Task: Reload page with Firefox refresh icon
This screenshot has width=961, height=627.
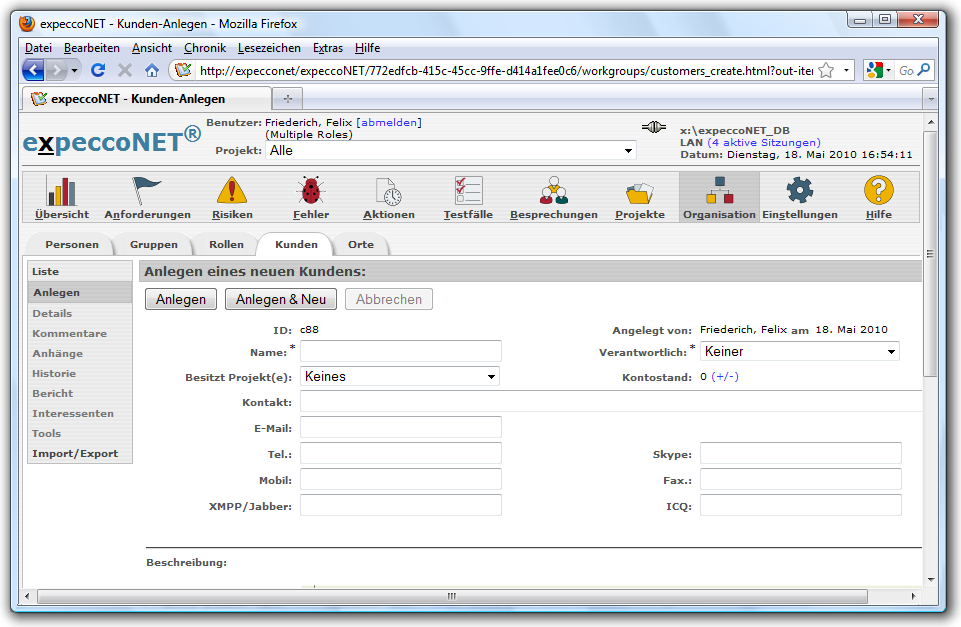Action: tap(98, 70)
